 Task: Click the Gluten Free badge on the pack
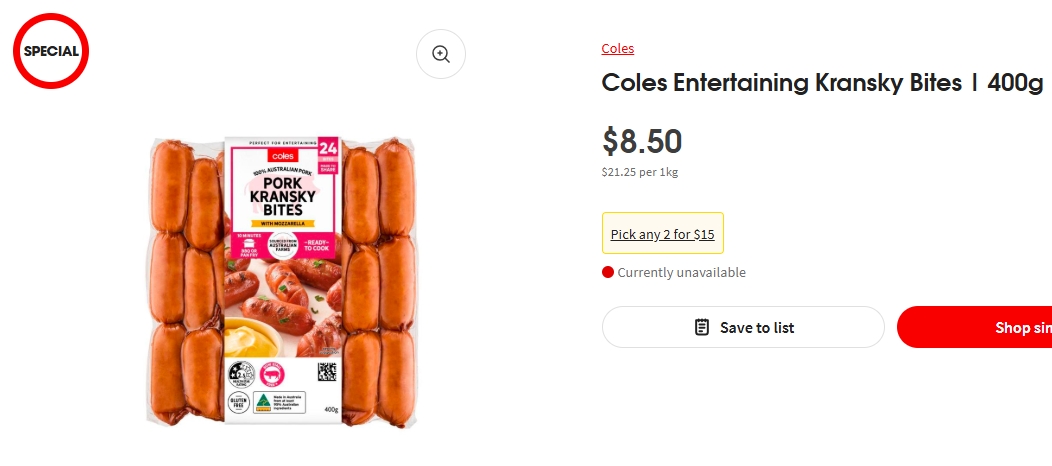[238, 402]
